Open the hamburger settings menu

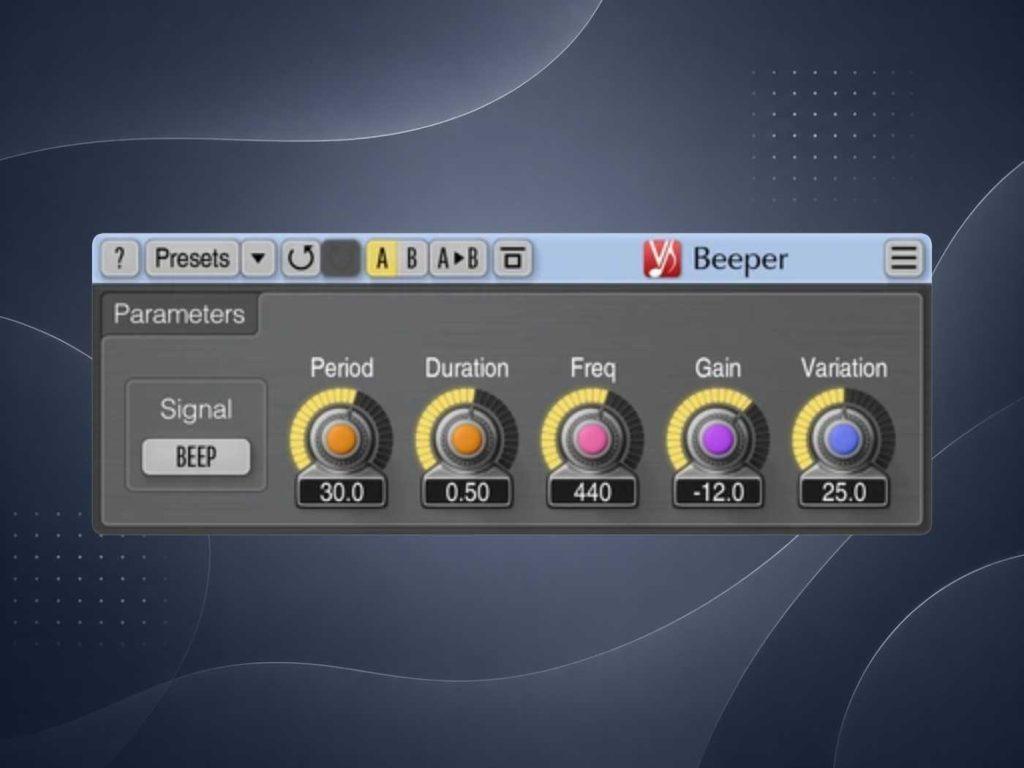coord(904,259)
